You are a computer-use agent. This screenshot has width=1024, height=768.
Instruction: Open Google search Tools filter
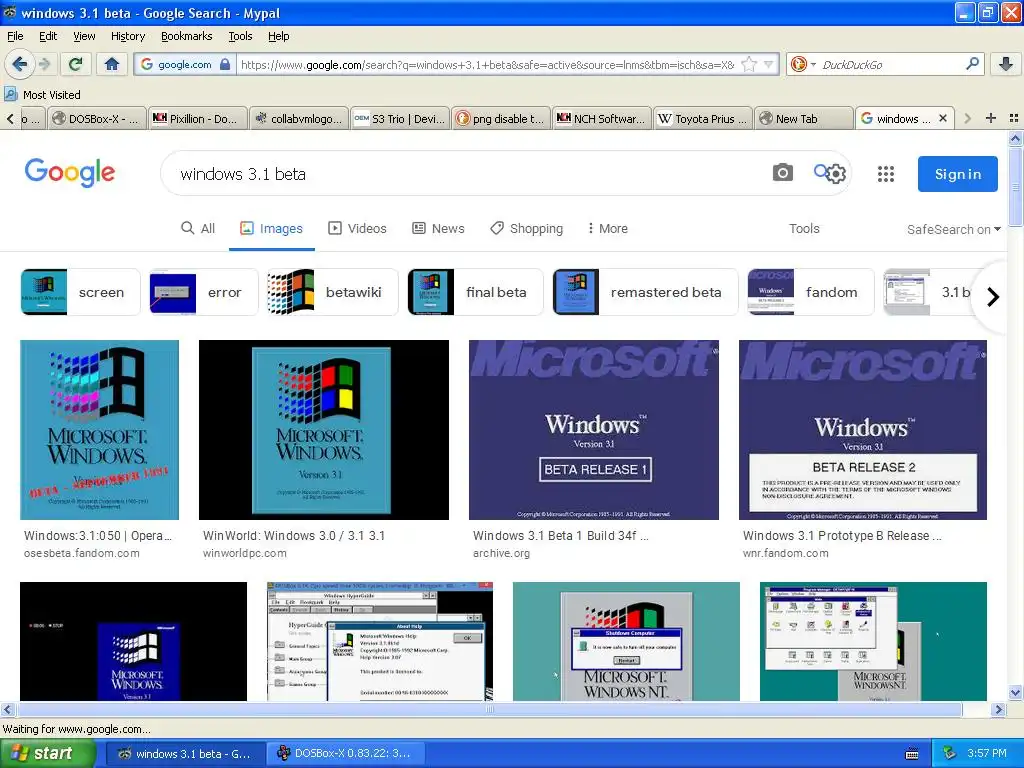[x=804, y=228]
